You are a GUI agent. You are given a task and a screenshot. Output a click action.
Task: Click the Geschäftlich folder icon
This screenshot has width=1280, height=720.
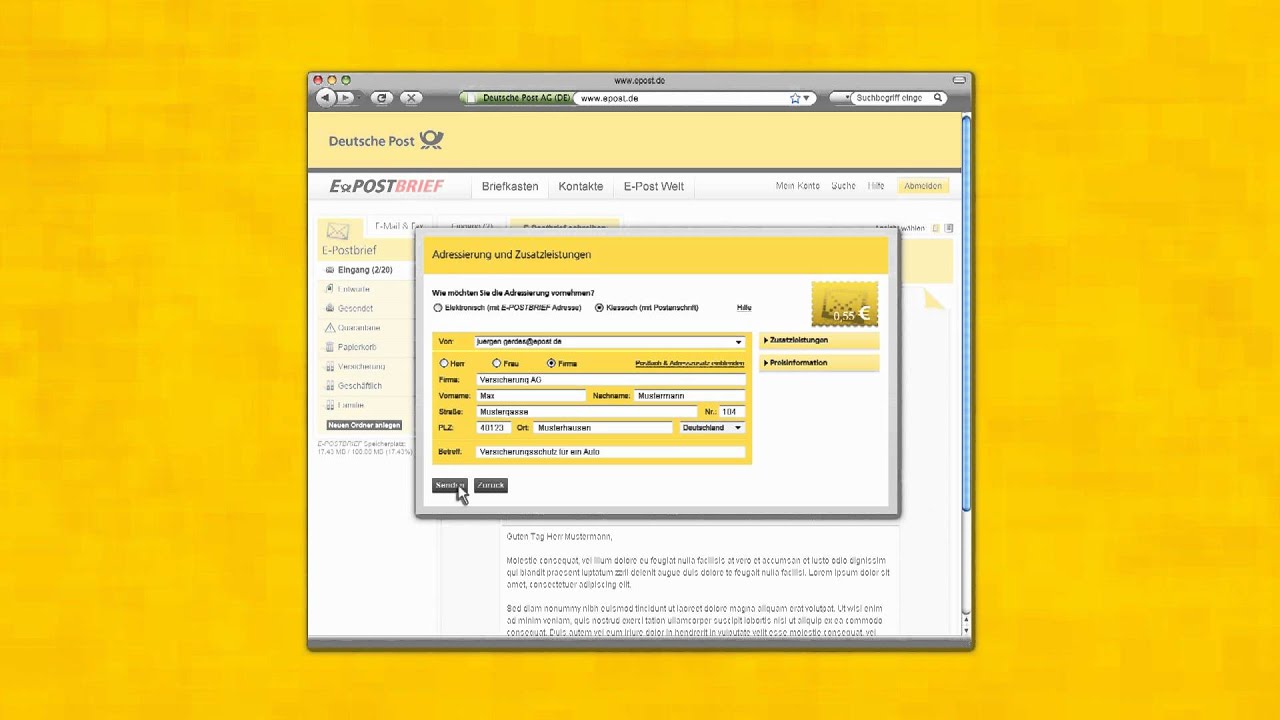tap(330, 386)
